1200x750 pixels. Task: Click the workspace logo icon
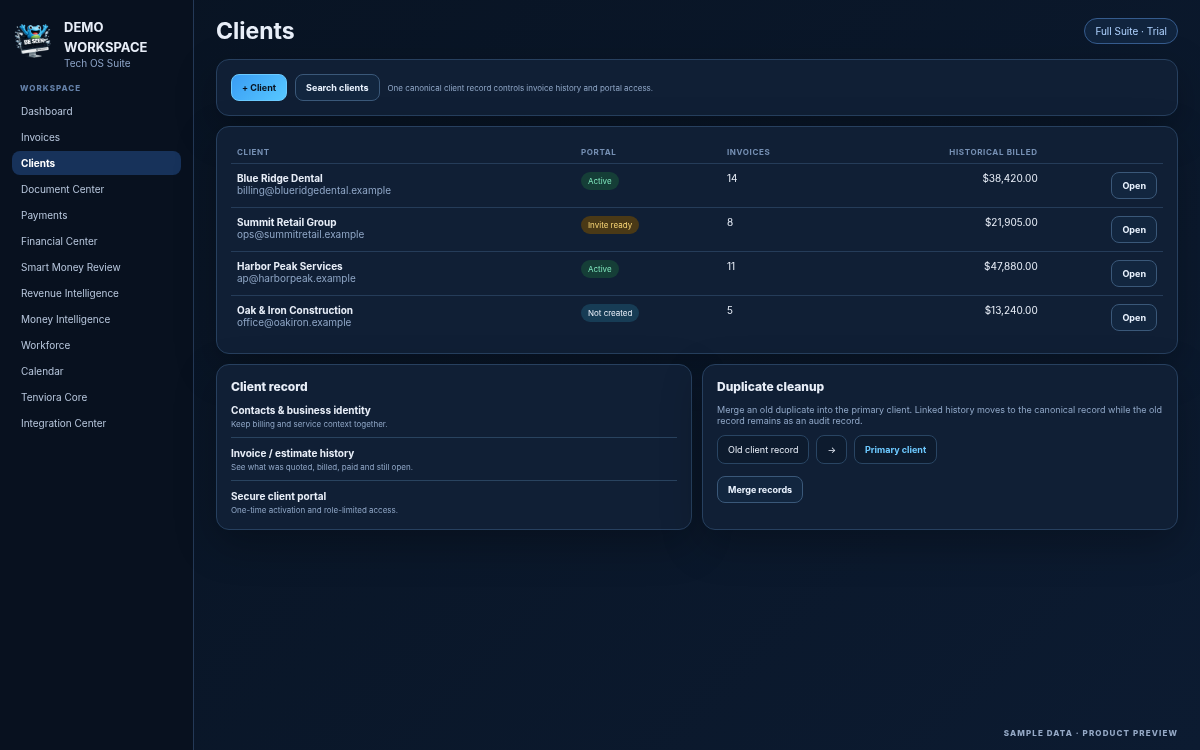coord(32,41)
